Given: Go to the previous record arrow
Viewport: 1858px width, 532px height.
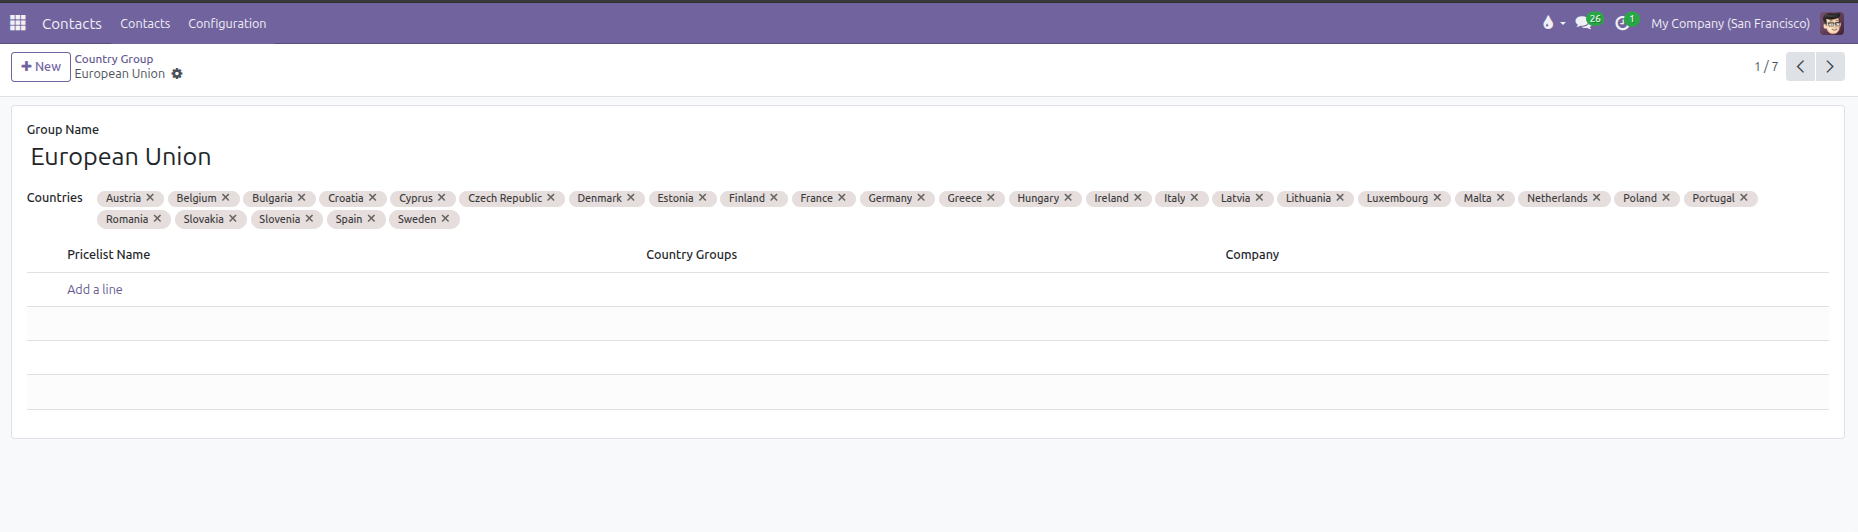Looking at the screenshot, I should pyautogui.click(x=1800, y=67).
